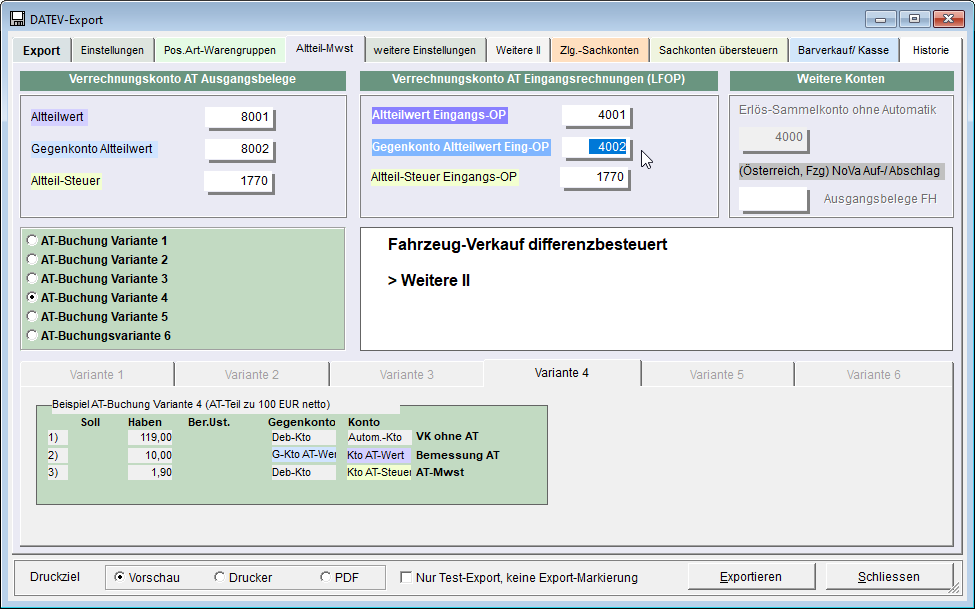Click the Gegenkonto Altteilwert label
This screenshot has height=609, width=975.
[x=93, y=149]
